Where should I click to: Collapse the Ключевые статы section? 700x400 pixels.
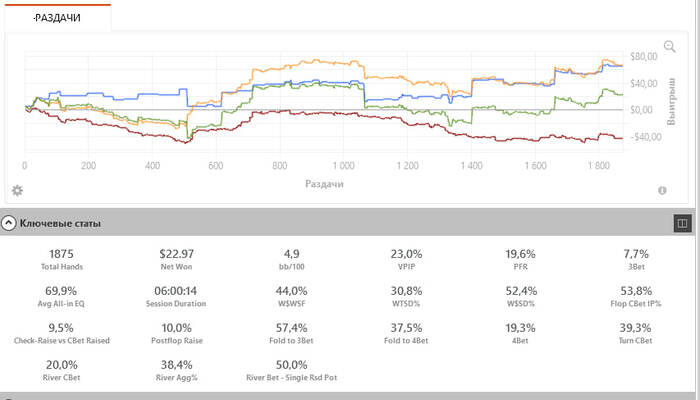pyautogui.click(x=9, y=223)
